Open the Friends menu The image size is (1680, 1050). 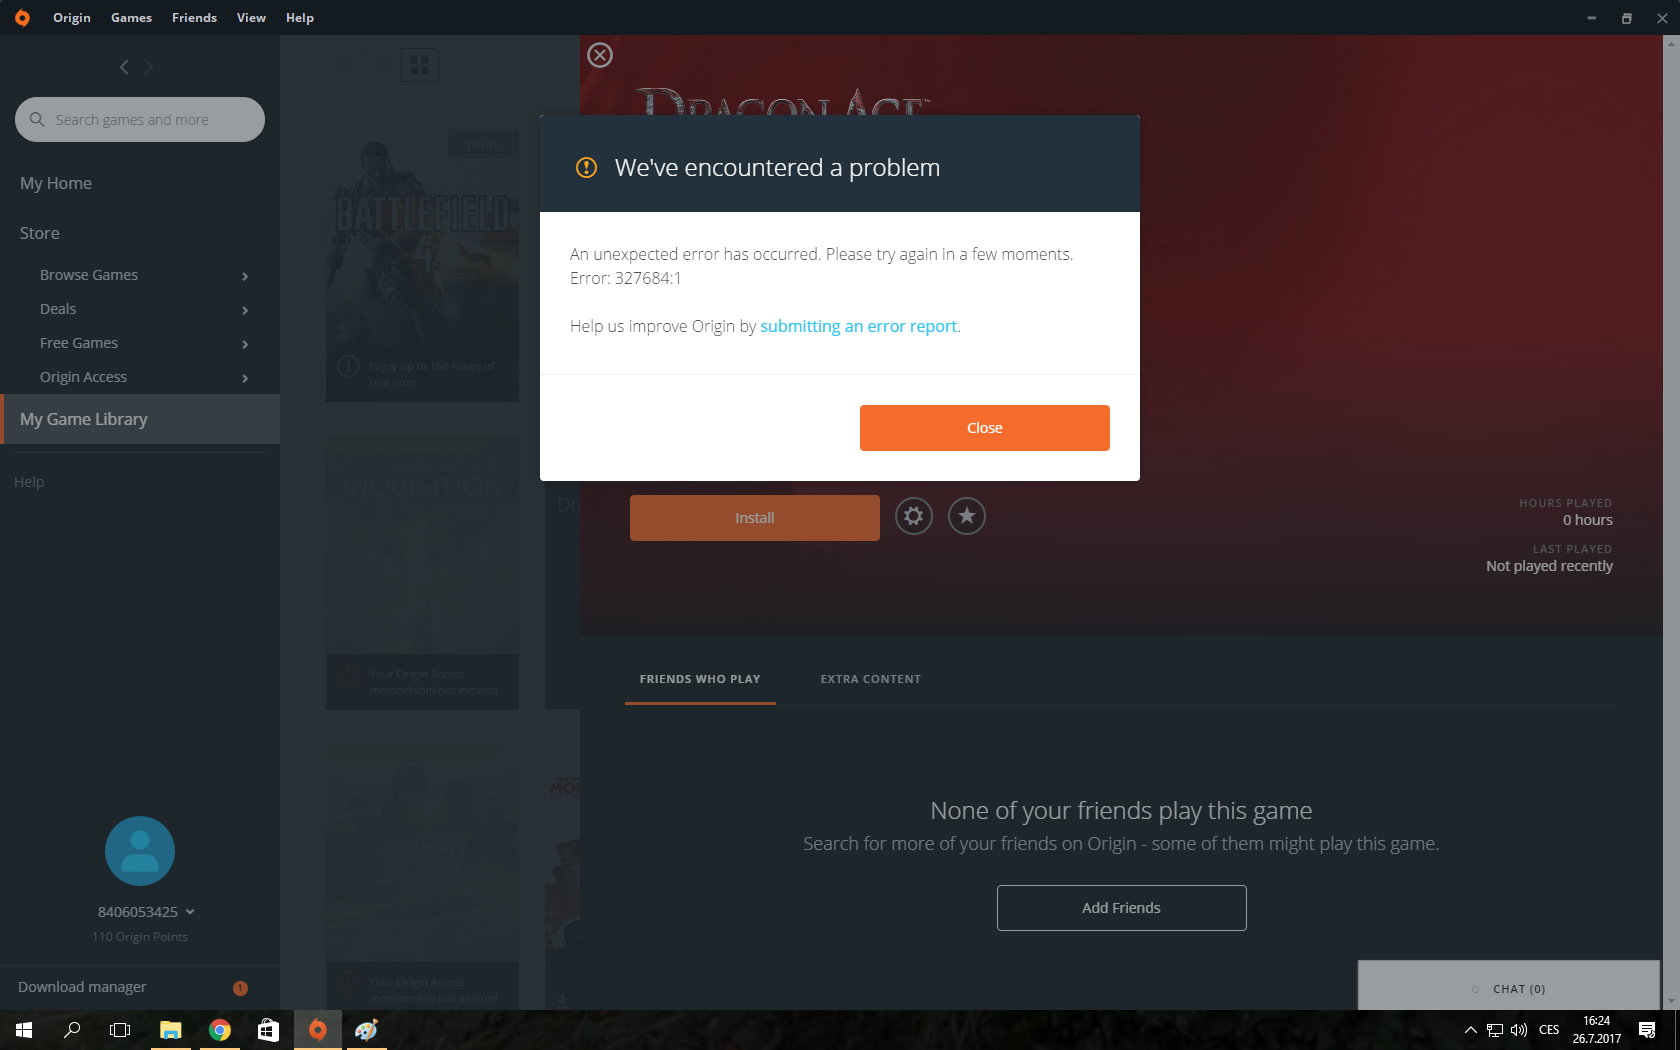click(x=194, y=18)
